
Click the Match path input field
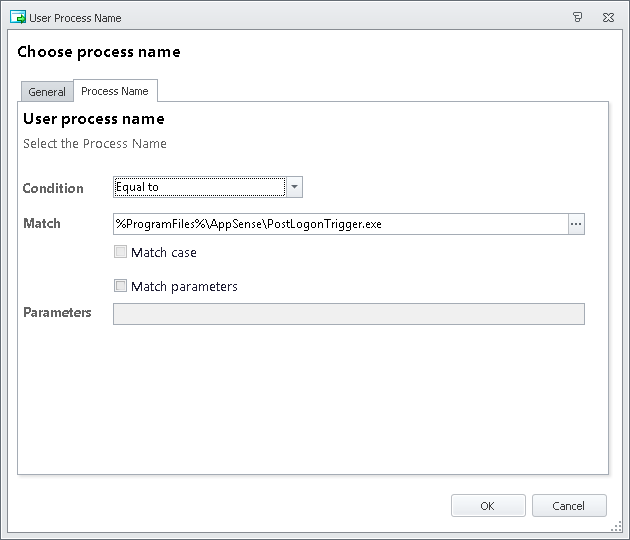tap(340, 224)
